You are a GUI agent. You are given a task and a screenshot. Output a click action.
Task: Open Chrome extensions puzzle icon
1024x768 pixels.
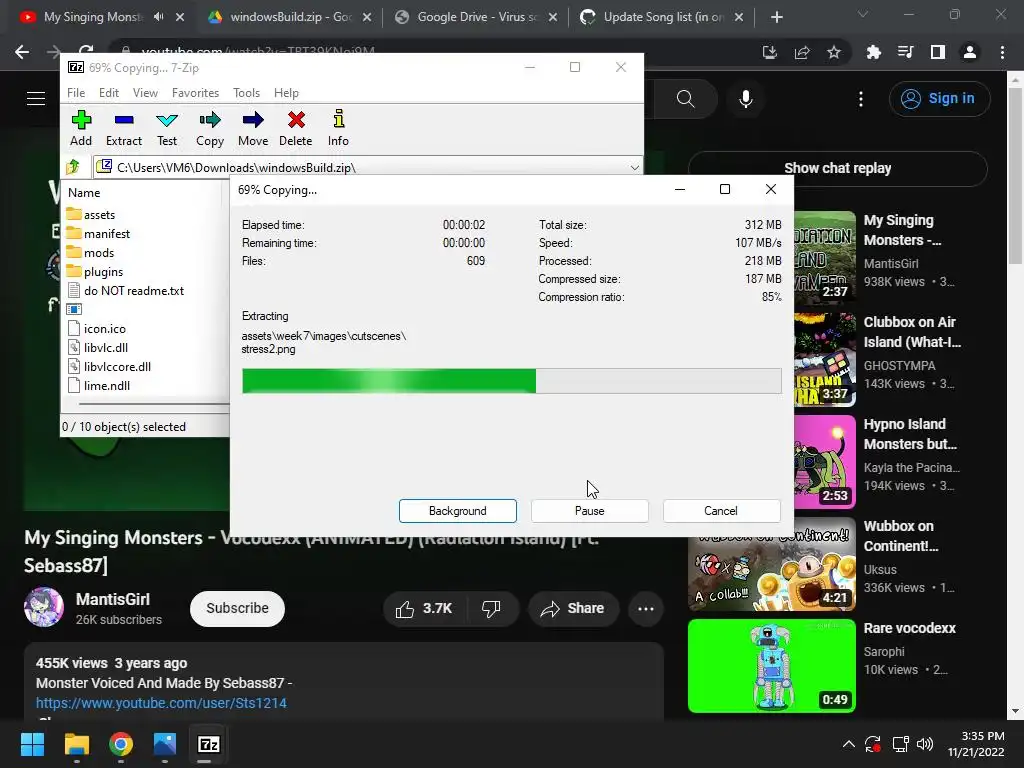point(873,52)
